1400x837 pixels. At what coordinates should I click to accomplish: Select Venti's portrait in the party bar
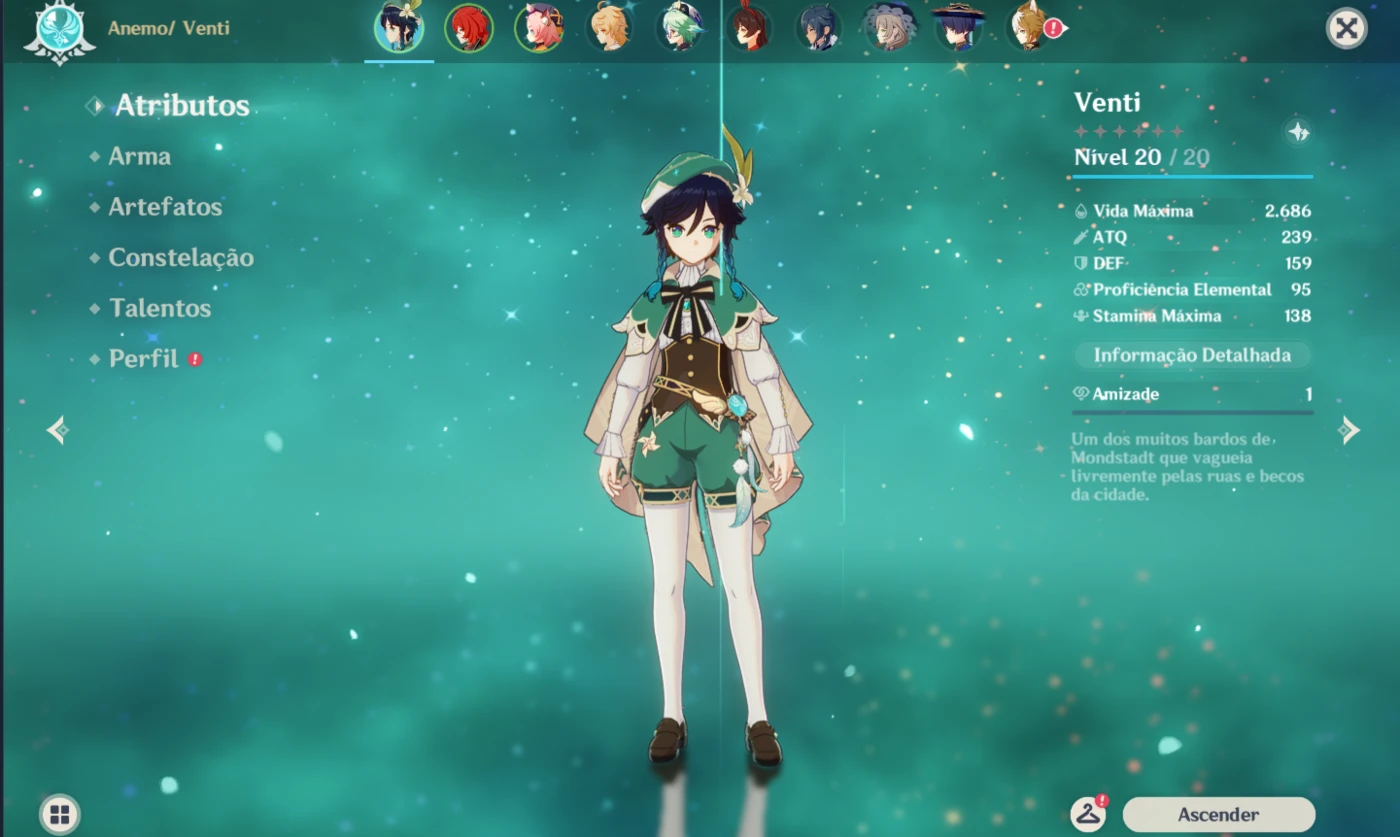[399, 28]
